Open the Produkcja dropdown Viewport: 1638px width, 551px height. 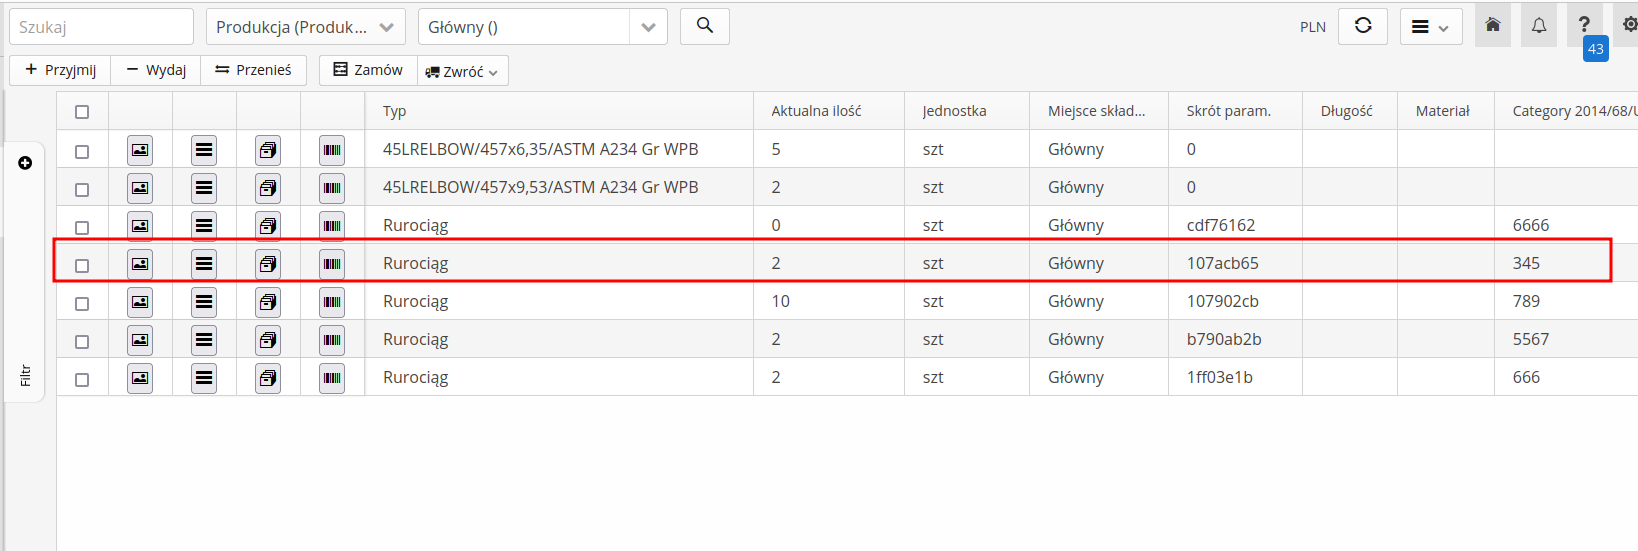pyautogui.click(x=305, y=27)
